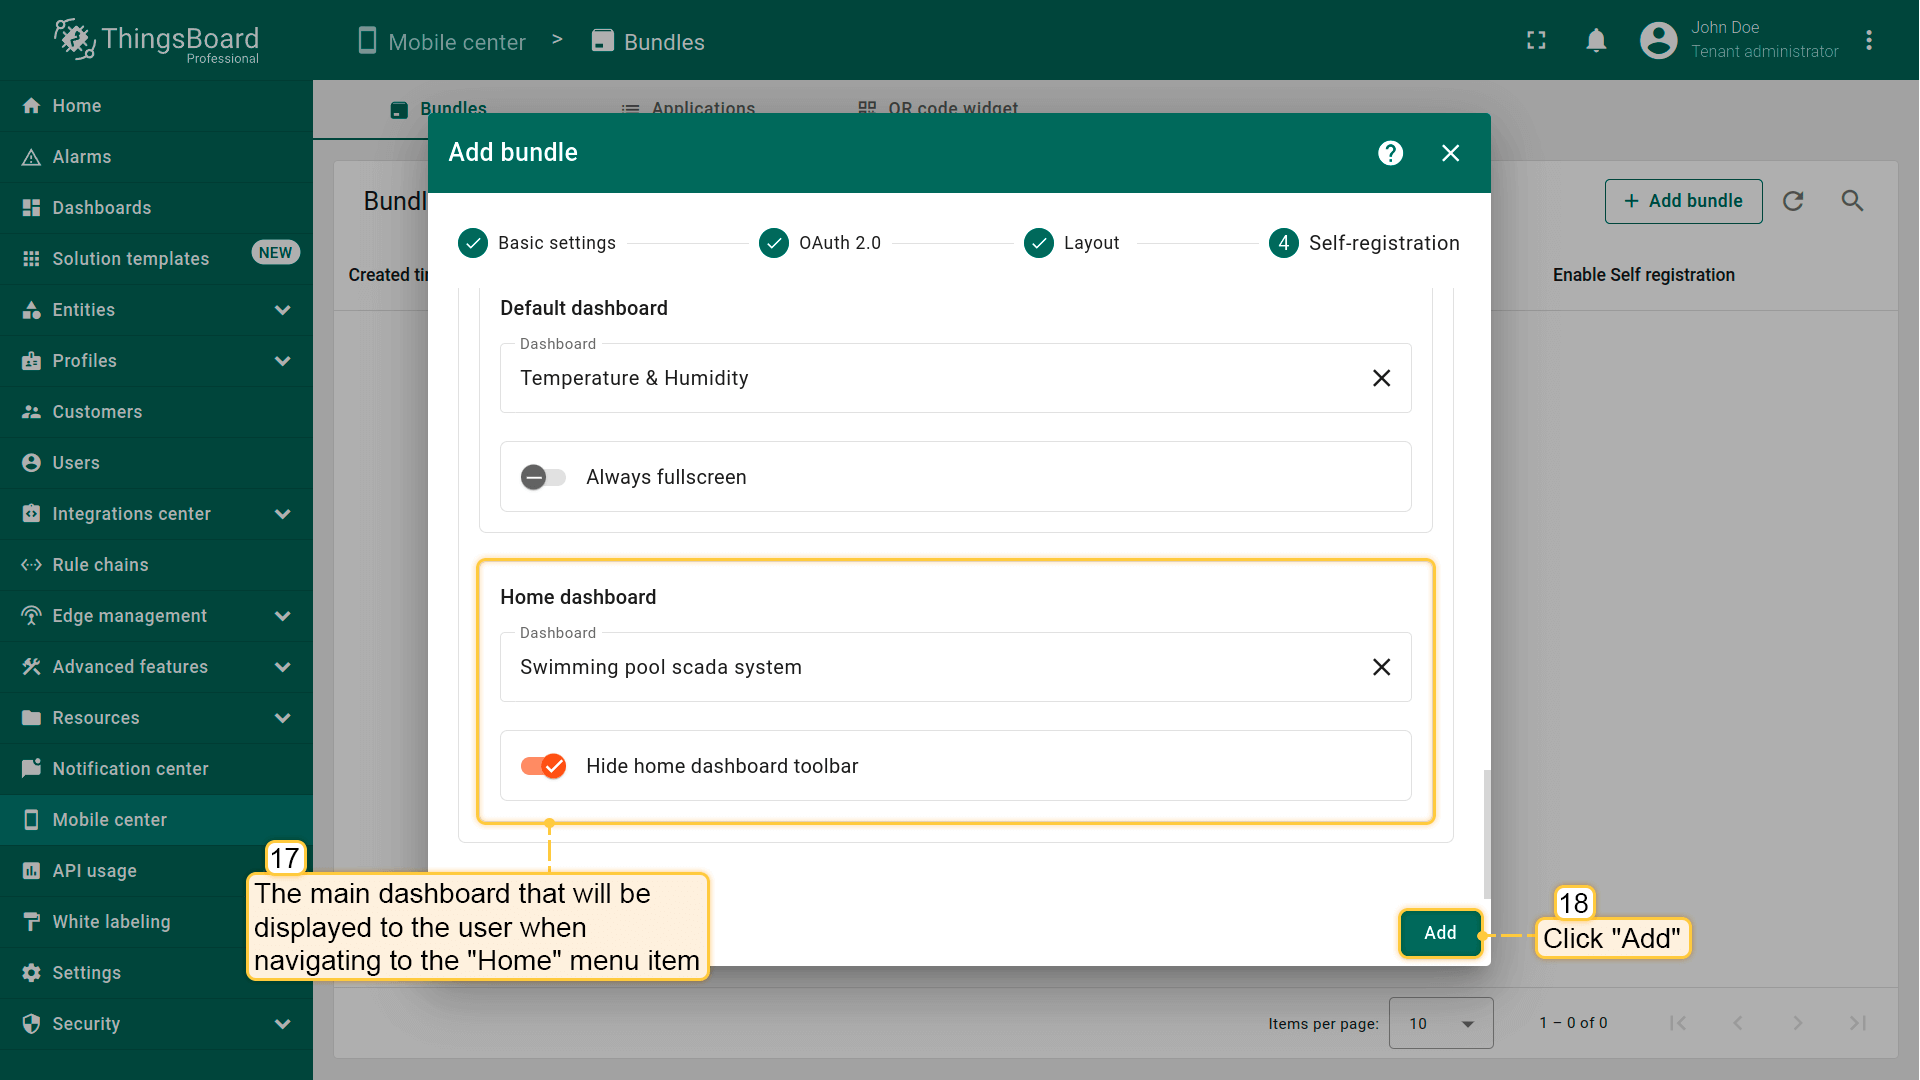Refresh the bundles table
1920x1080 pixels.
[x=1793, y=201]
